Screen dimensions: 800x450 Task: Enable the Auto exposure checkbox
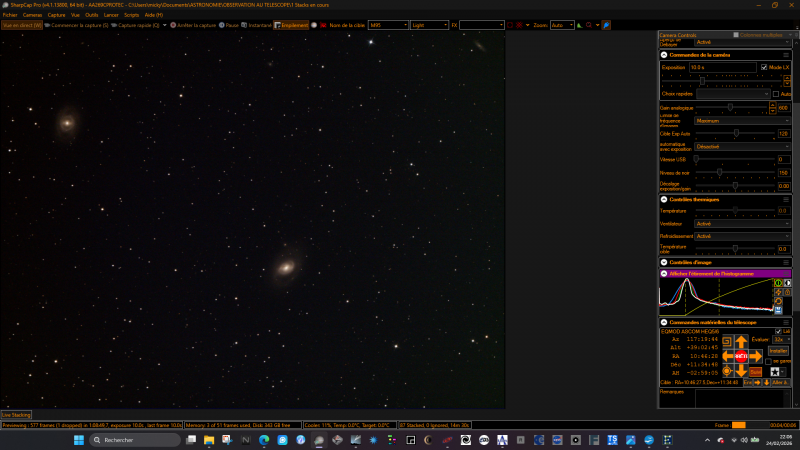776,94
